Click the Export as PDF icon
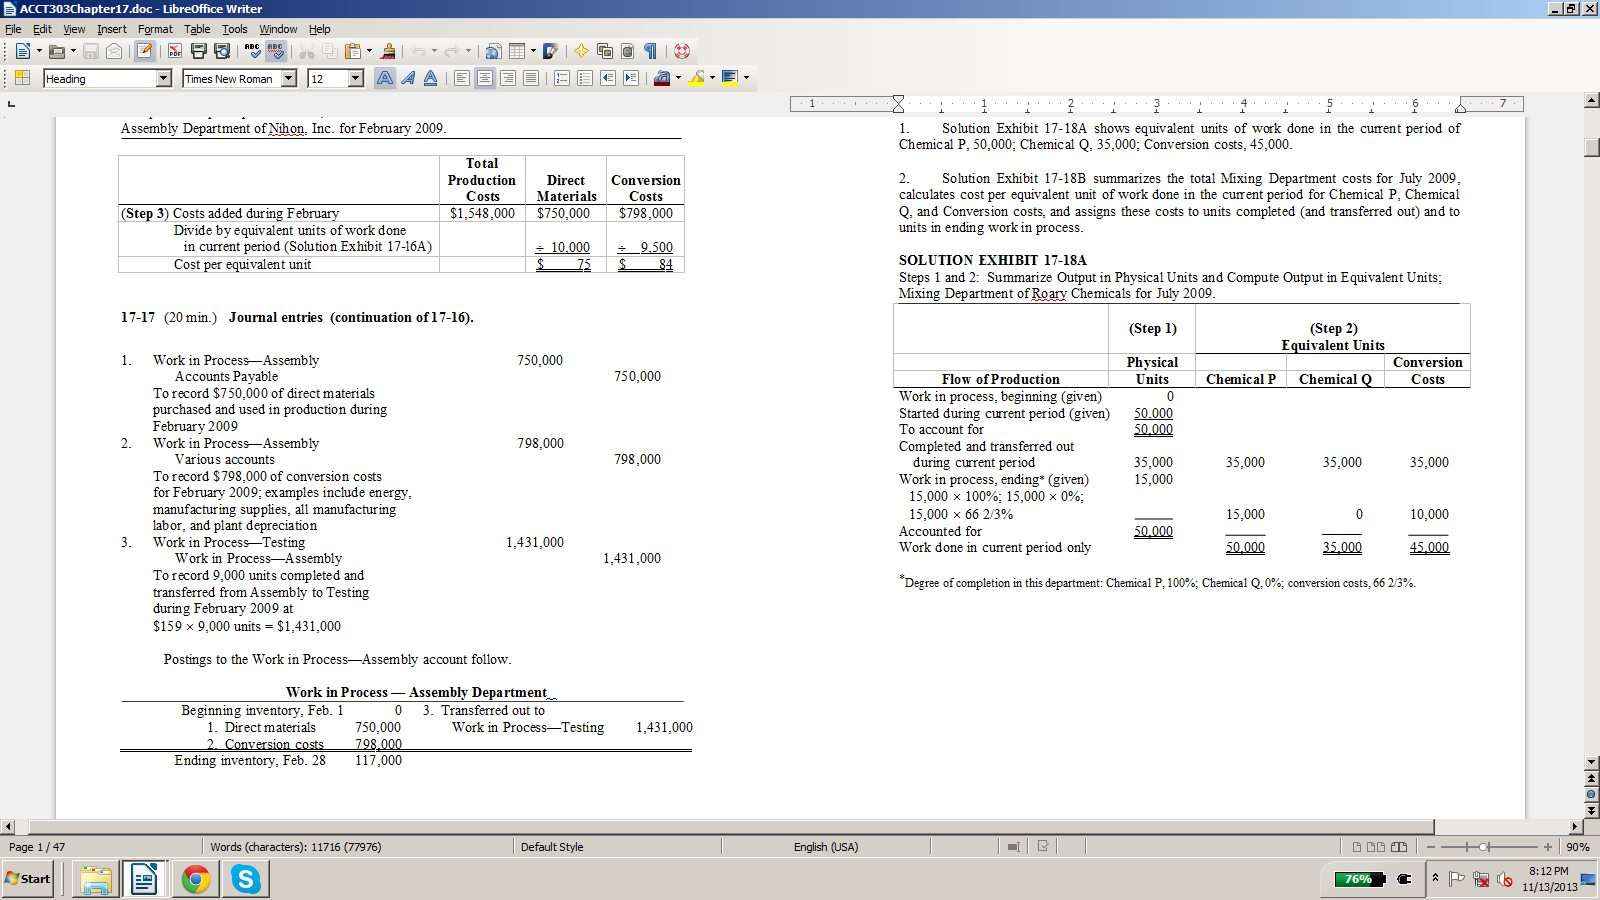1600x900 pixels. [175, 51]
